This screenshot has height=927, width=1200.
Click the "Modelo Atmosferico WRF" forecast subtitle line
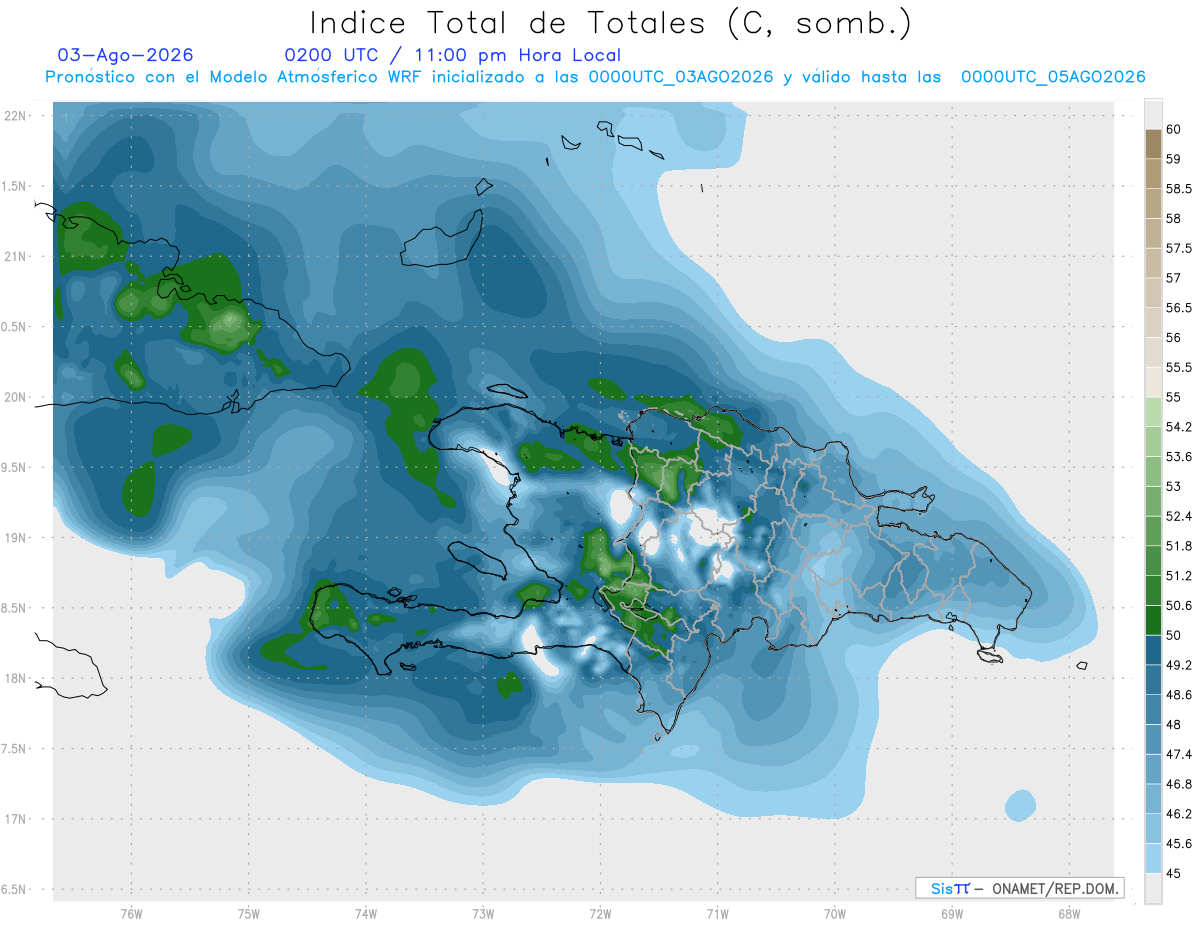(595, 77)
